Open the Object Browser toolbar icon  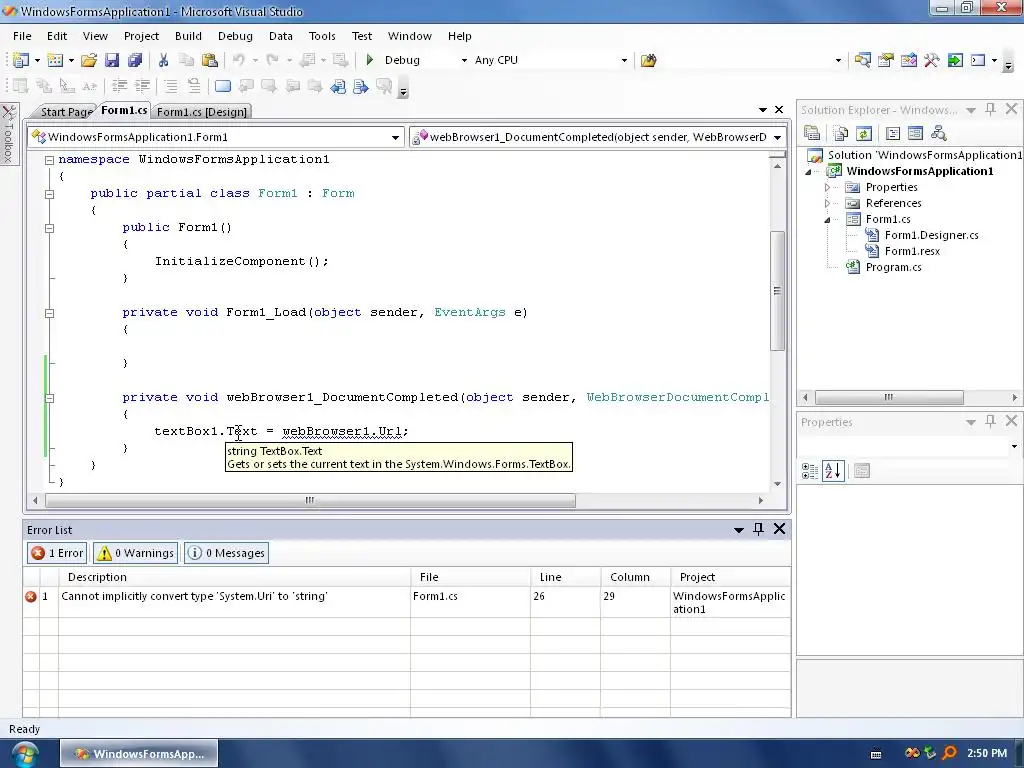coord(908,60)
